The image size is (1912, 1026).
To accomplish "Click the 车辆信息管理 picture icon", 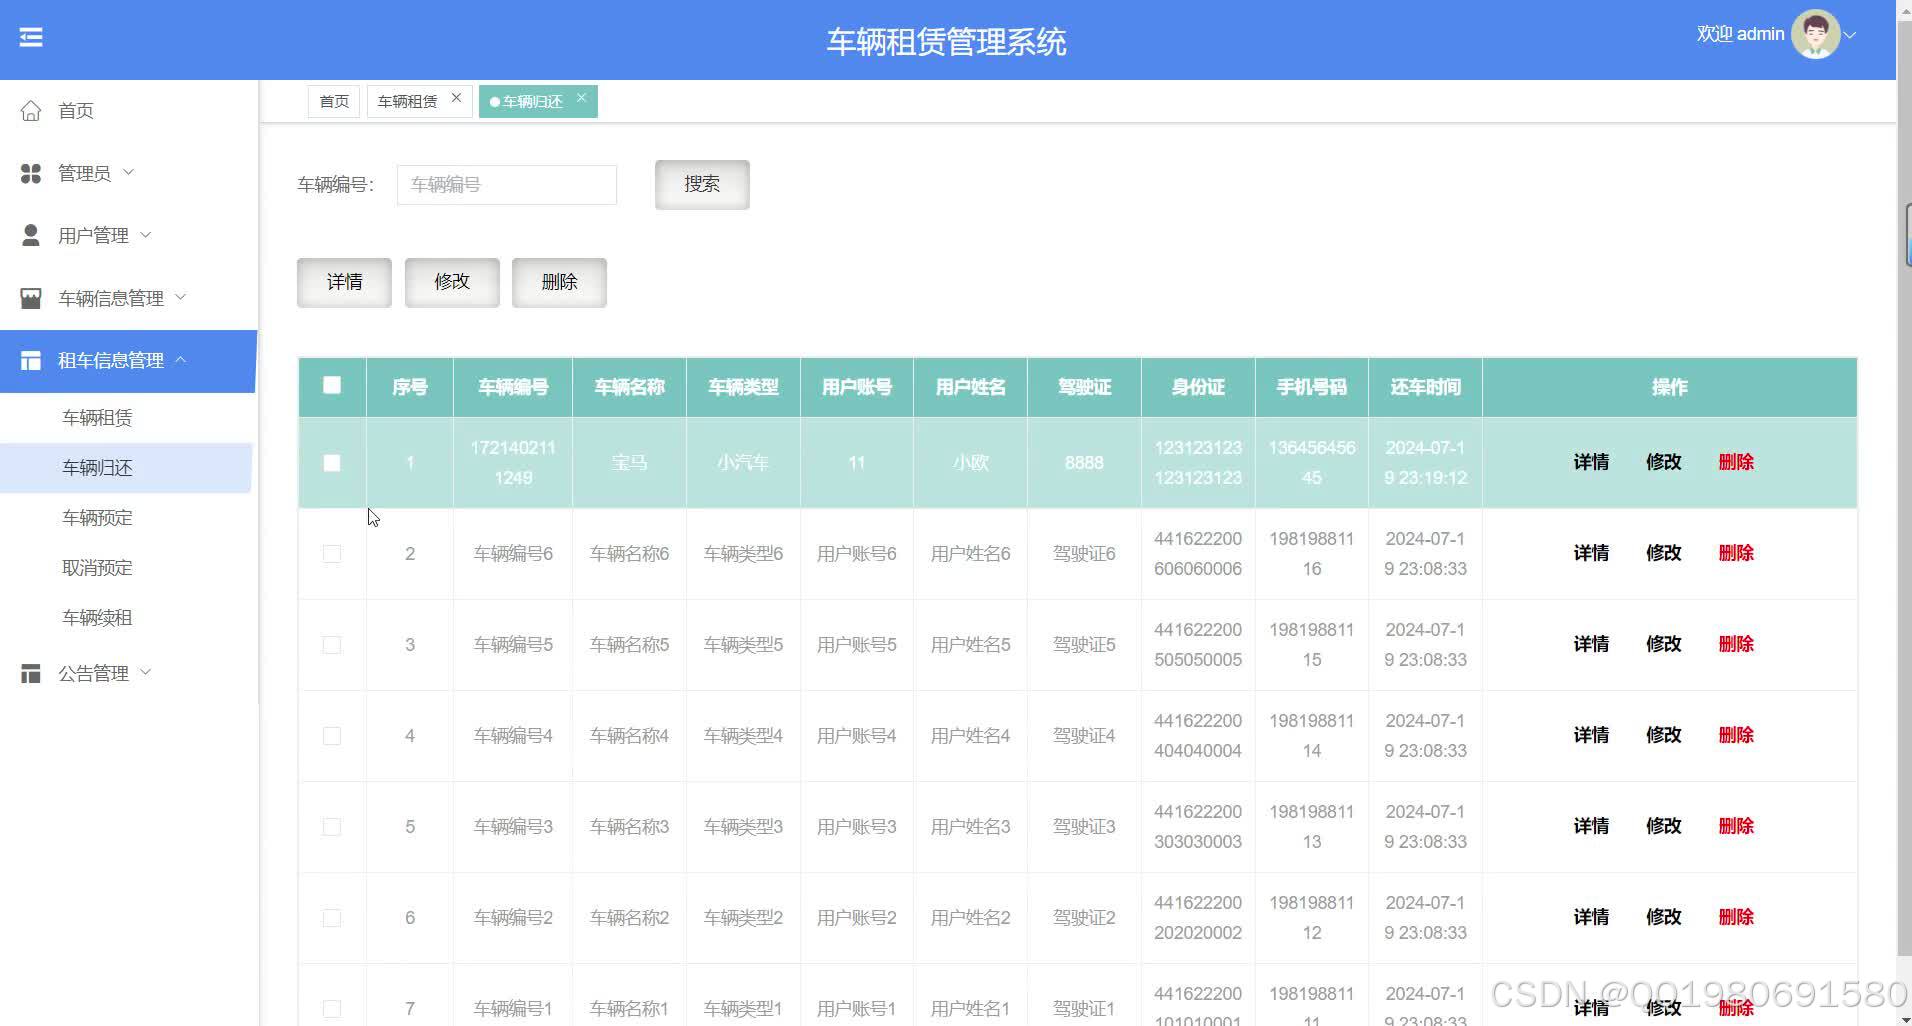I will point(30,297).
